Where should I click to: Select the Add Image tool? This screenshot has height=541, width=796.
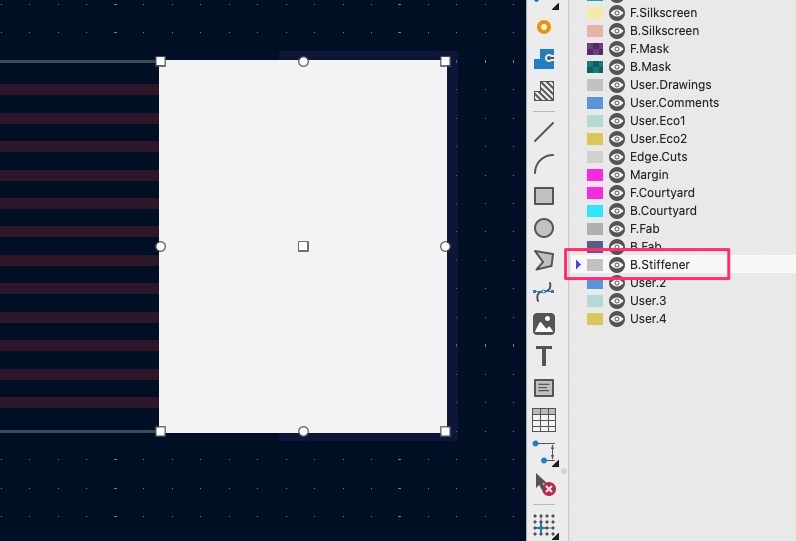[x=544, y=324]
